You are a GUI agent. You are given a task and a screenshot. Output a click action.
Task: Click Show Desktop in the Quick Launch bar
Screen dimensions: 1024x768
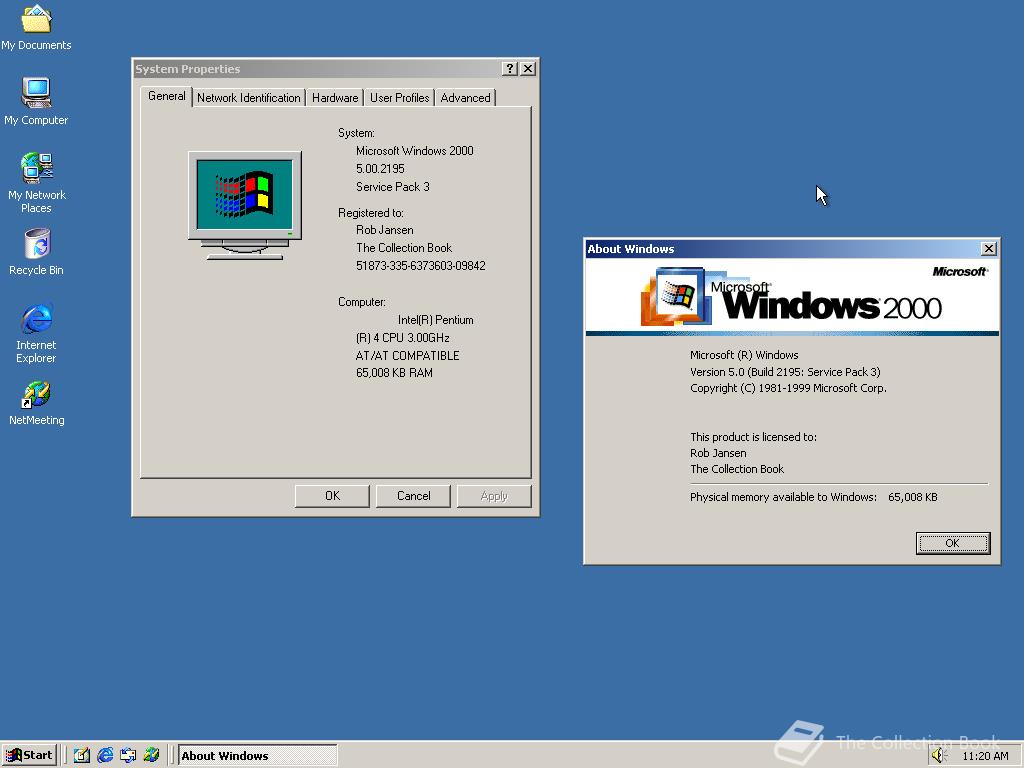82,755
